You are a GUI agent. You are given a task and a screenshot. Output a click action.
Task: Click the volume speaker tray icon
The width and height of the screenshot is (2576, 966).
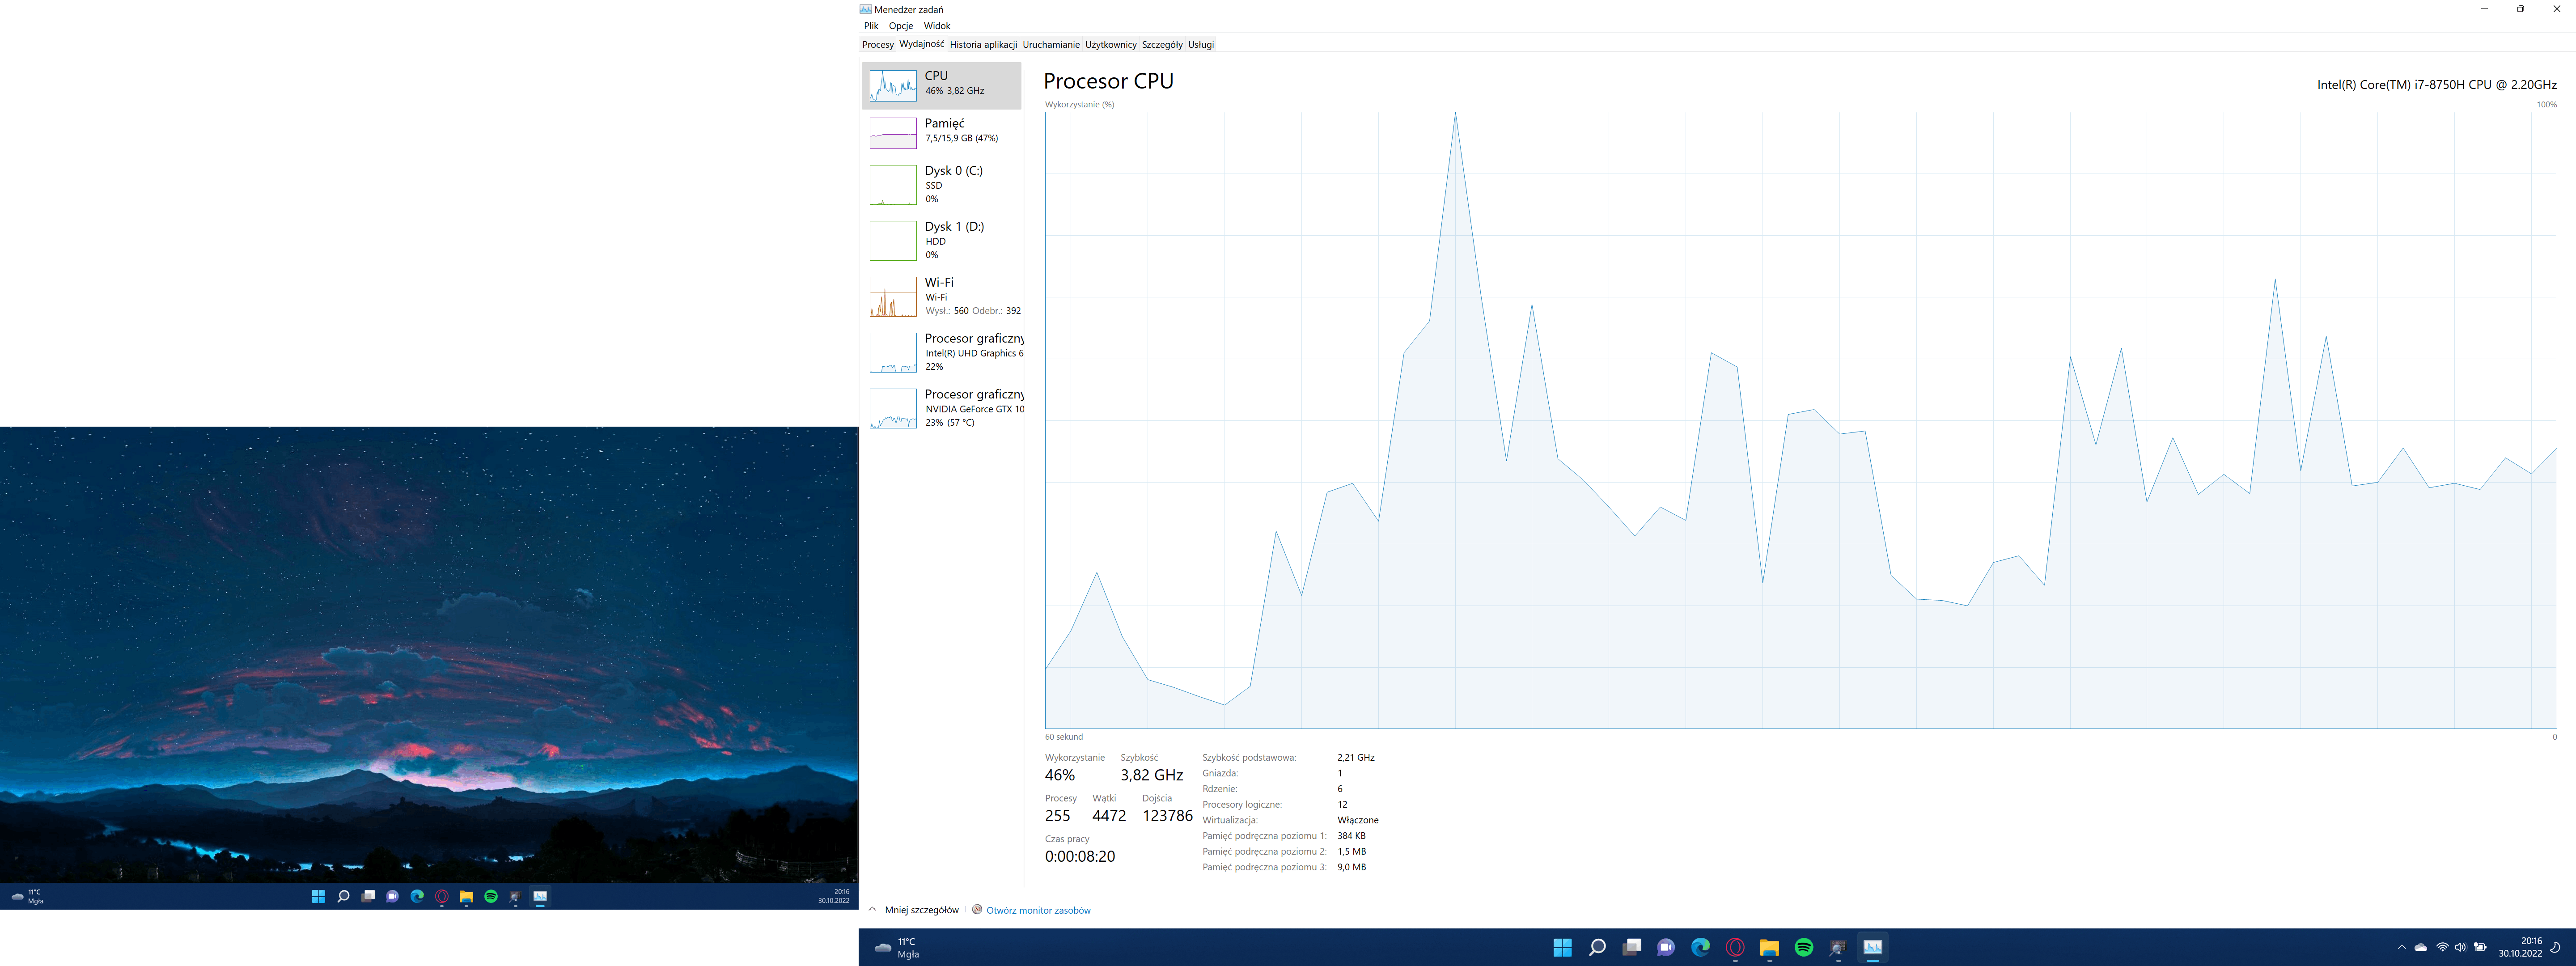(x=2460, y=947)
